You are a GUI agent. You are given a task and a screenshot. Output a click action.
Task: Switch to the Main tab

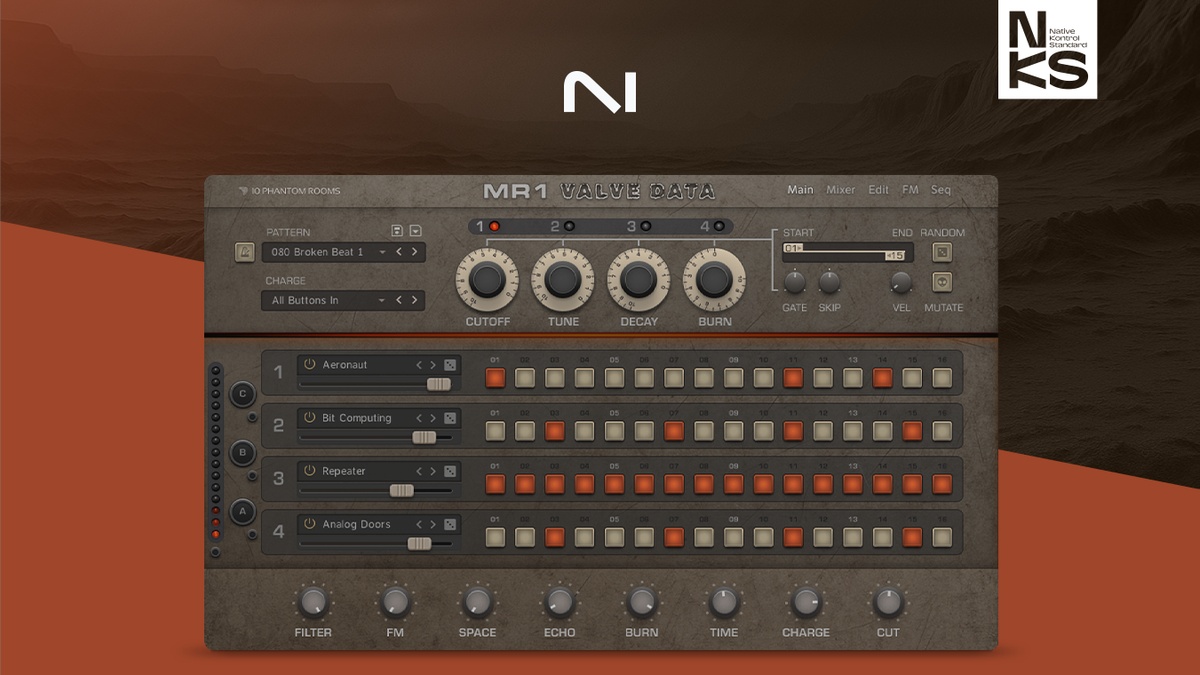tap(800, 190)
